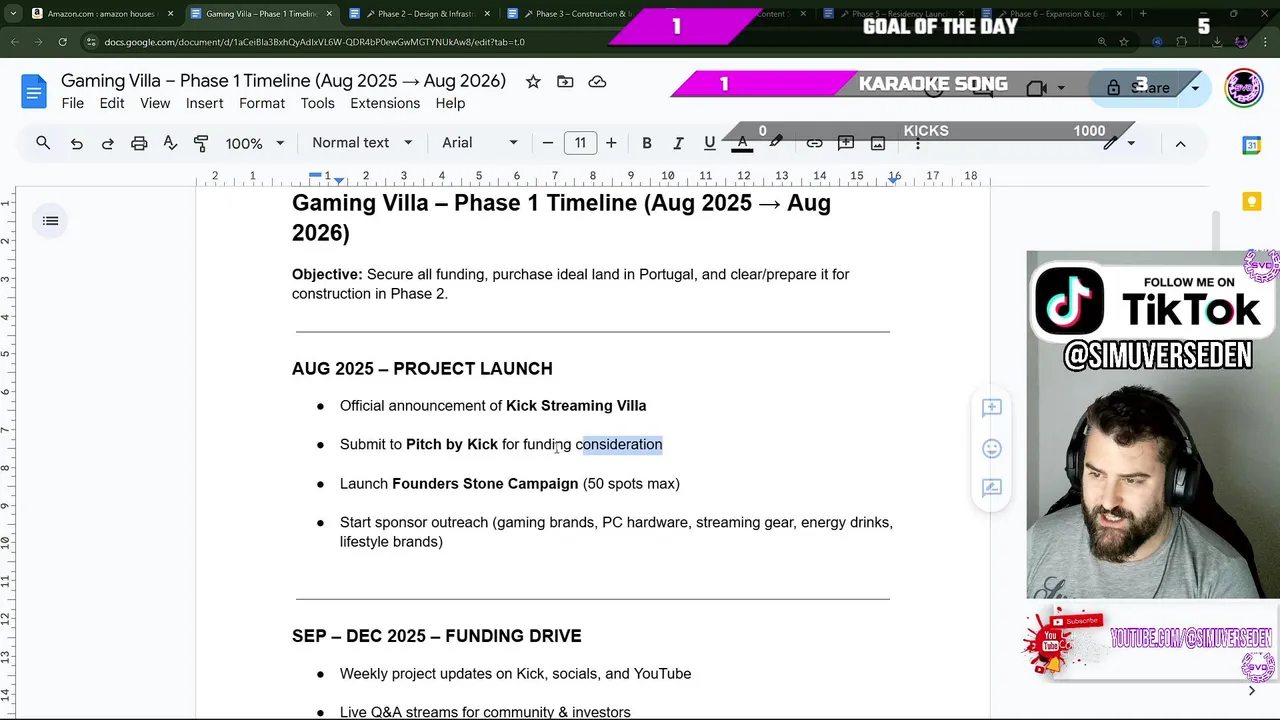Check the cloud save status icon
The width and height of the screenshot is (1280, 720).
597,82
